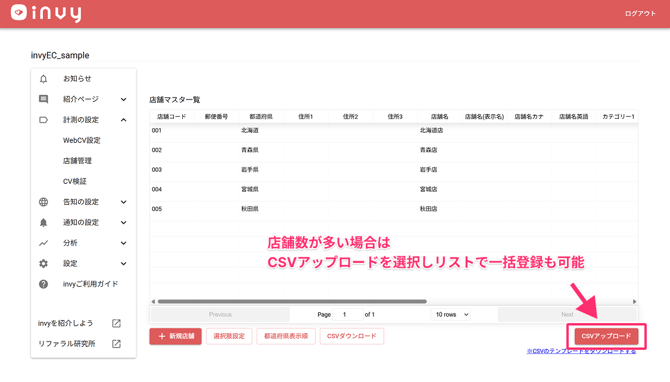The image size is (670, 382).
Task: Open 店舗管理 submenu item
Action: (77, 161)
